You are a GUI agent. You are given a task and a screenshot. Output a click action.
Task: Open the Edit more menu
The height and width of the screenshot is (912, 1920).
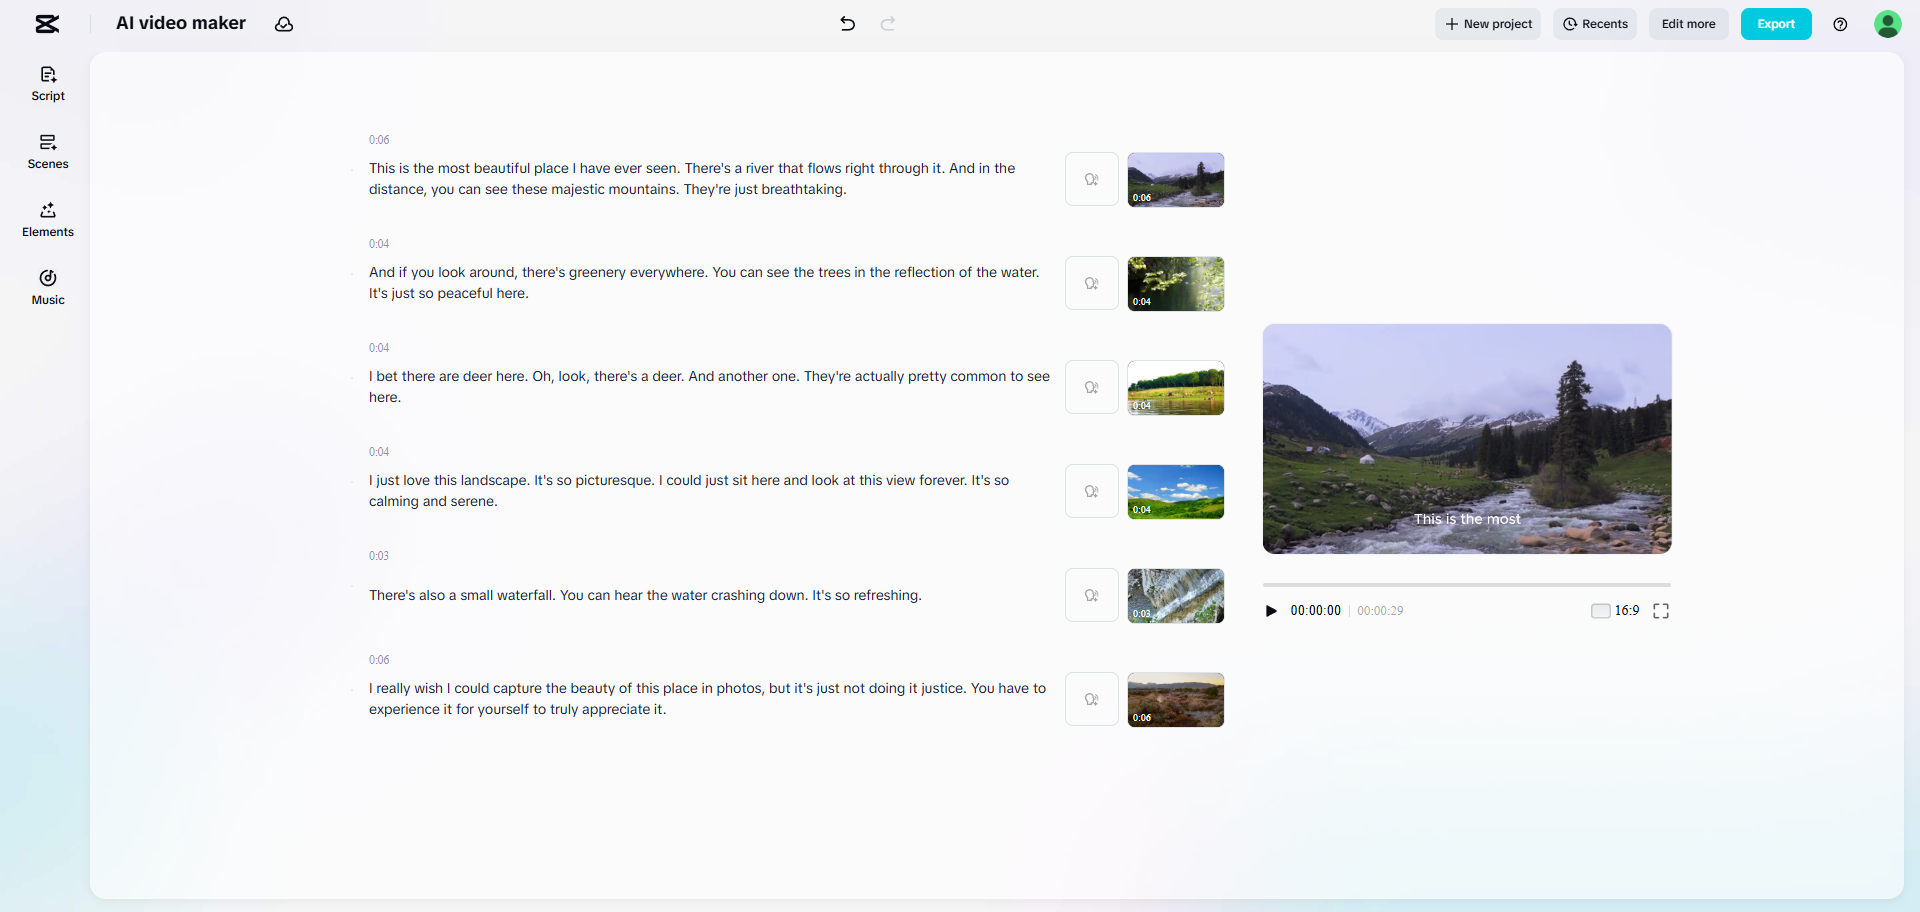point(1687,24)
